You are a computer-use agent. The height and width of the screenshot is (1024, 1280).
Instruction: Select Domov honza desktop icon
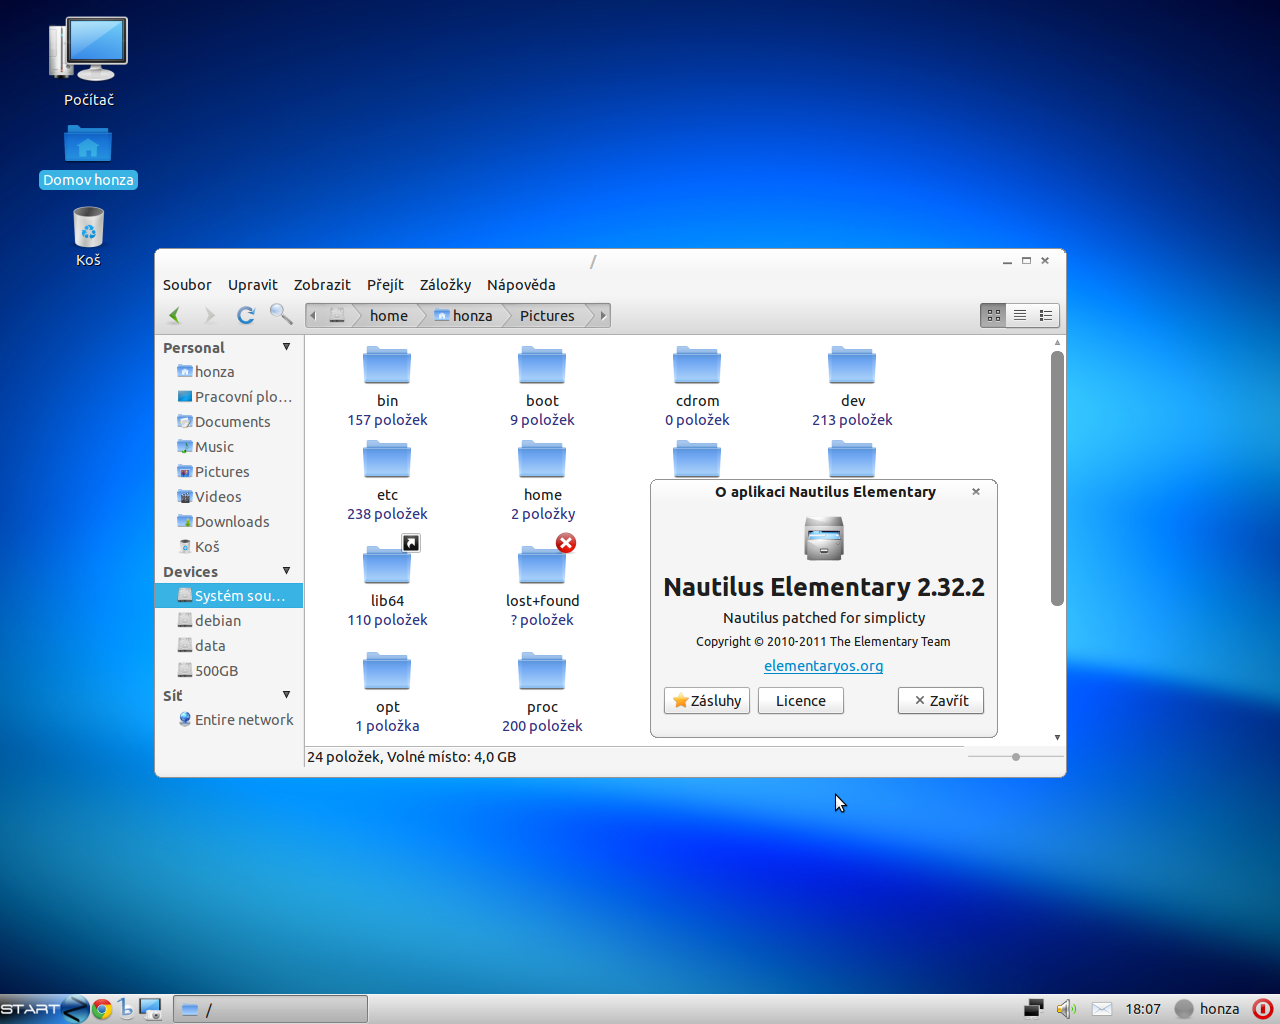tap(88, 156)
